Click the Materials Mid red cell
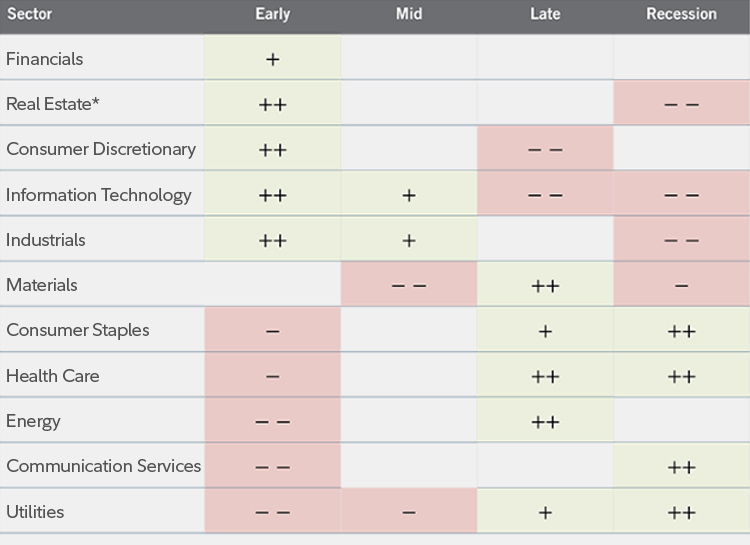This screenshot has height=545, width=750. tap(409, 285)
